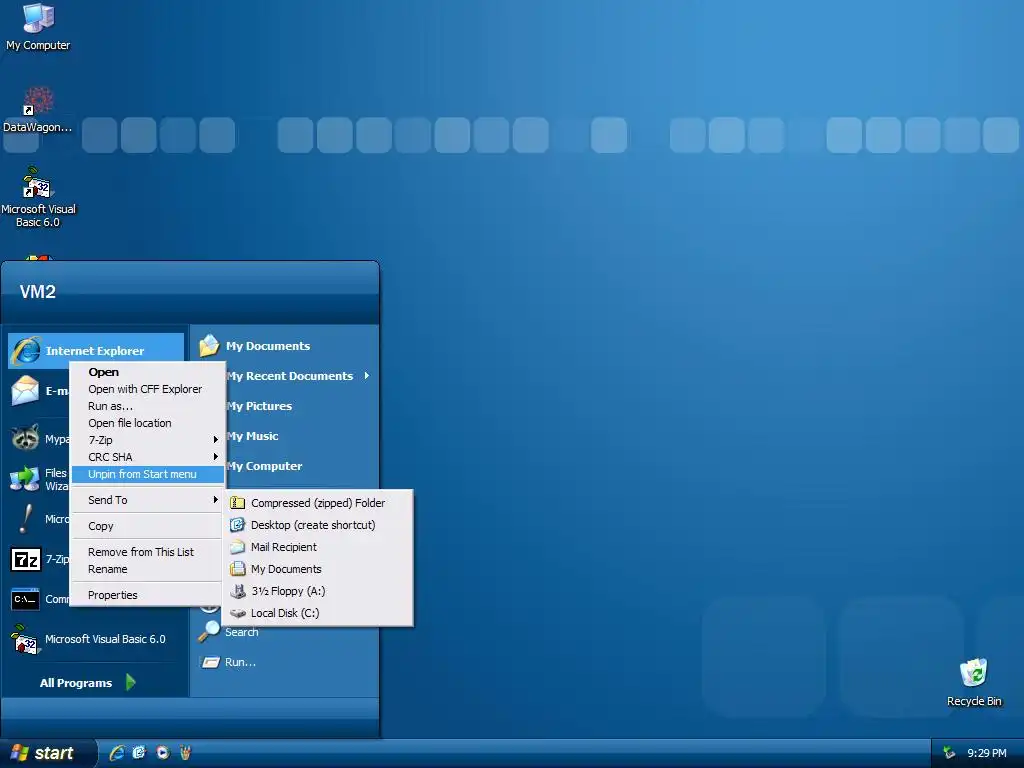The width and height of the screenshot is (1024, 768).
Task: Choose Open in the context menu
Action: click(x=148, y=372)
